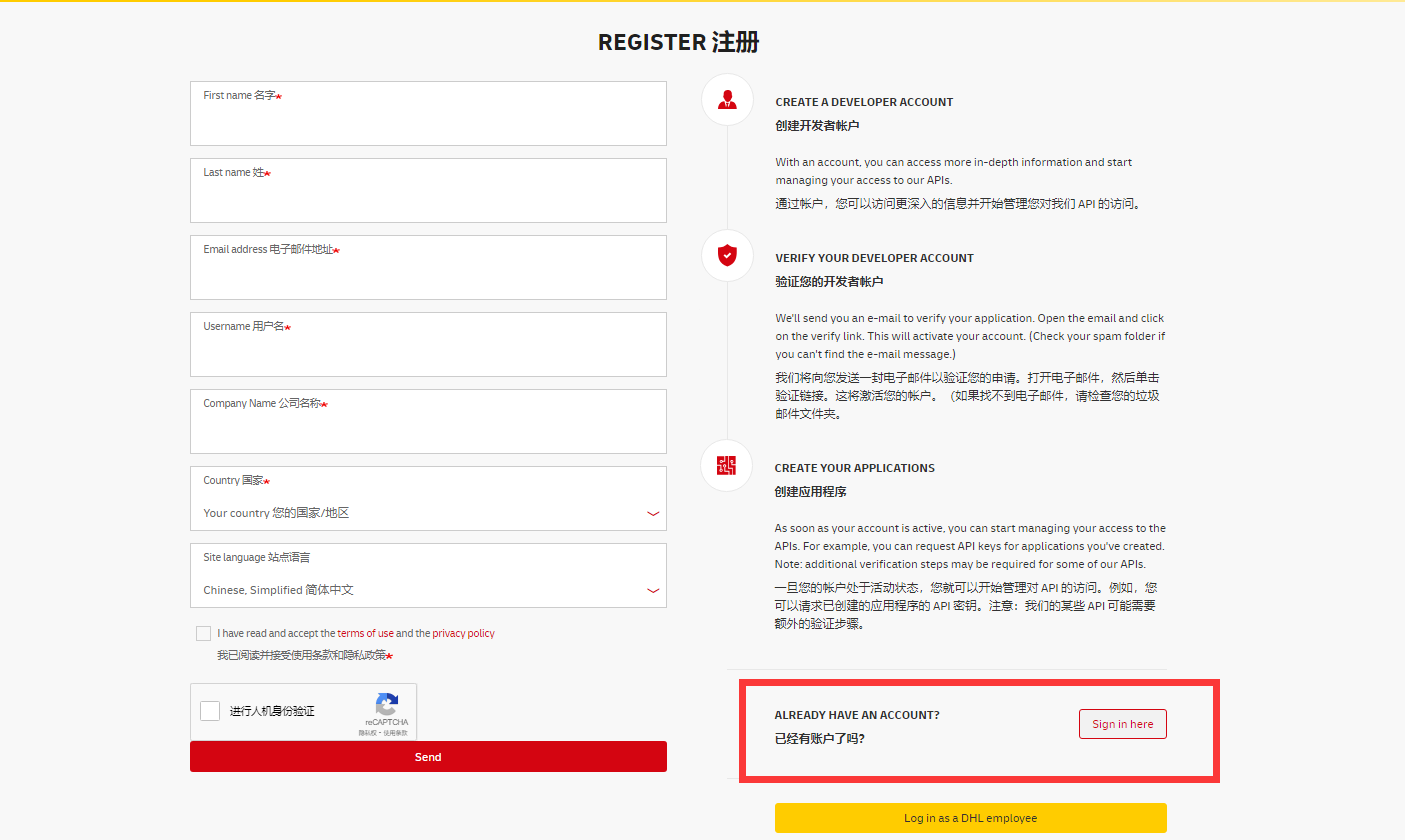The width and height of the screenshot is (1405, 840).
Task: Open the terms of use link
Action: coord(365,633)
